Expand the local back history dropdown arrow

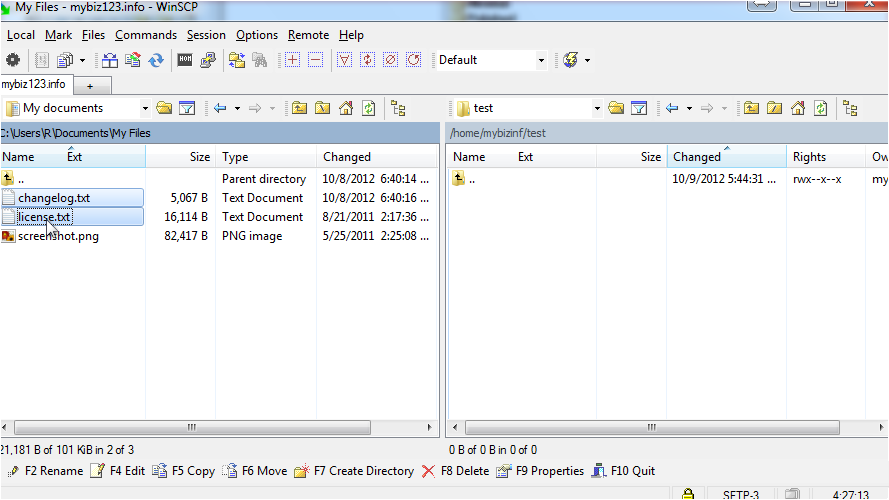point(238,108)
